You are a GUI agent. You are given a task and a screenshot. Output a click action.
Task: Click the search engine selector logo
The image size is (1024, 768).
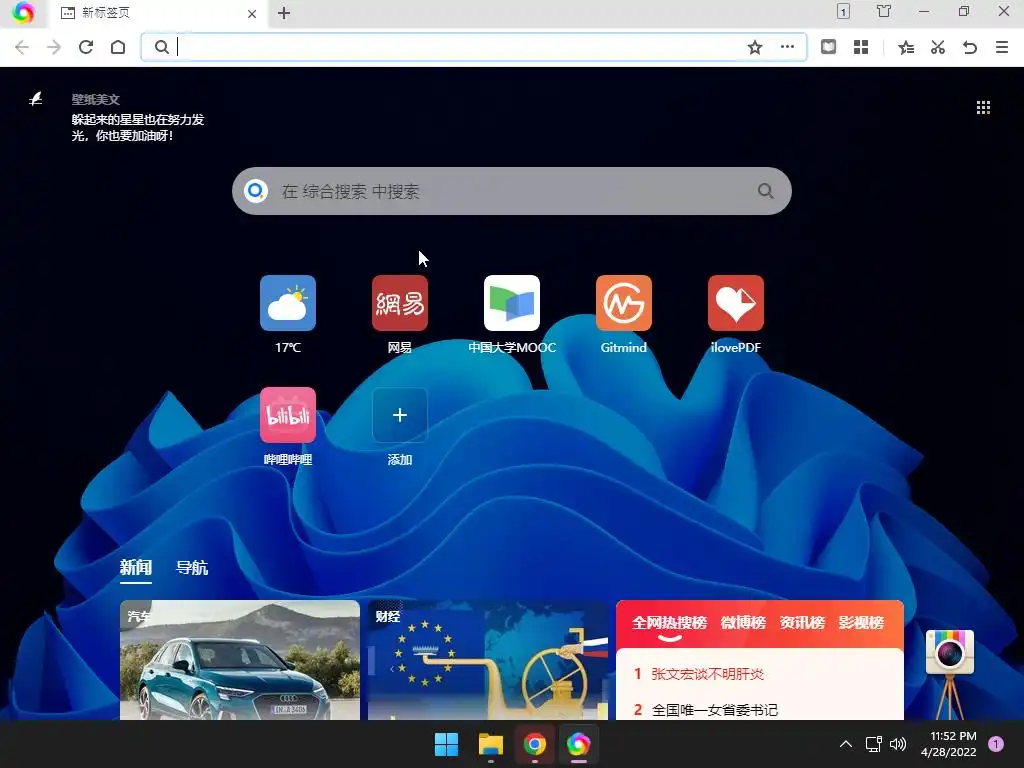255,191
